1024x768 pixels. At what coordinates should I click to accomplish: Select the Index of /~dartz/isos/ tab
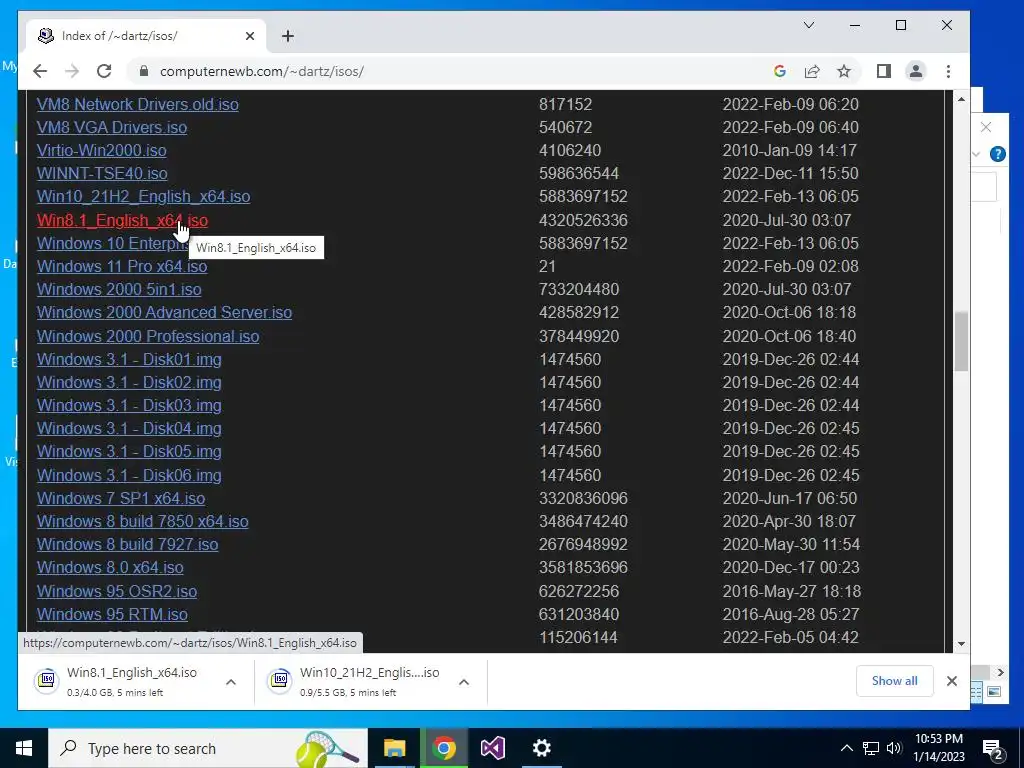pos(146,36)
